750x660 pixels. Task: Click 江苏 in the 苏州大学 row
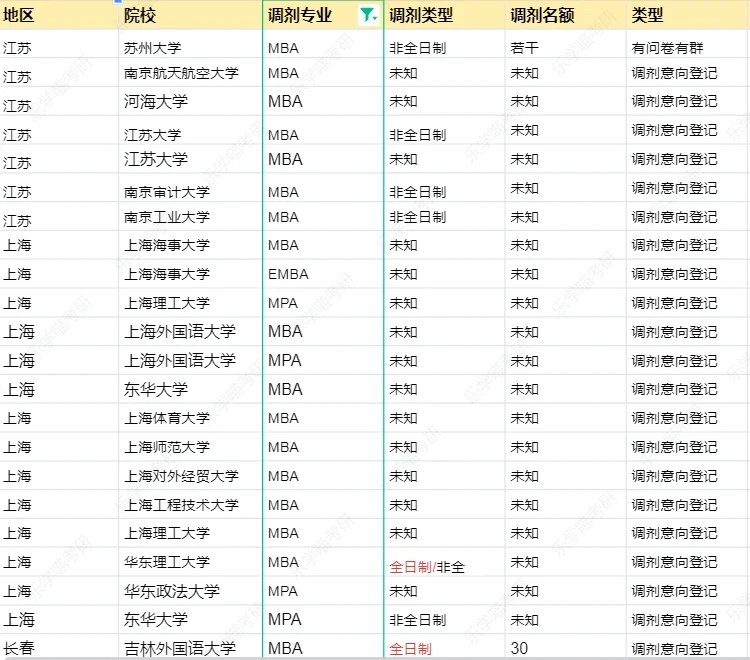(17, 48)
